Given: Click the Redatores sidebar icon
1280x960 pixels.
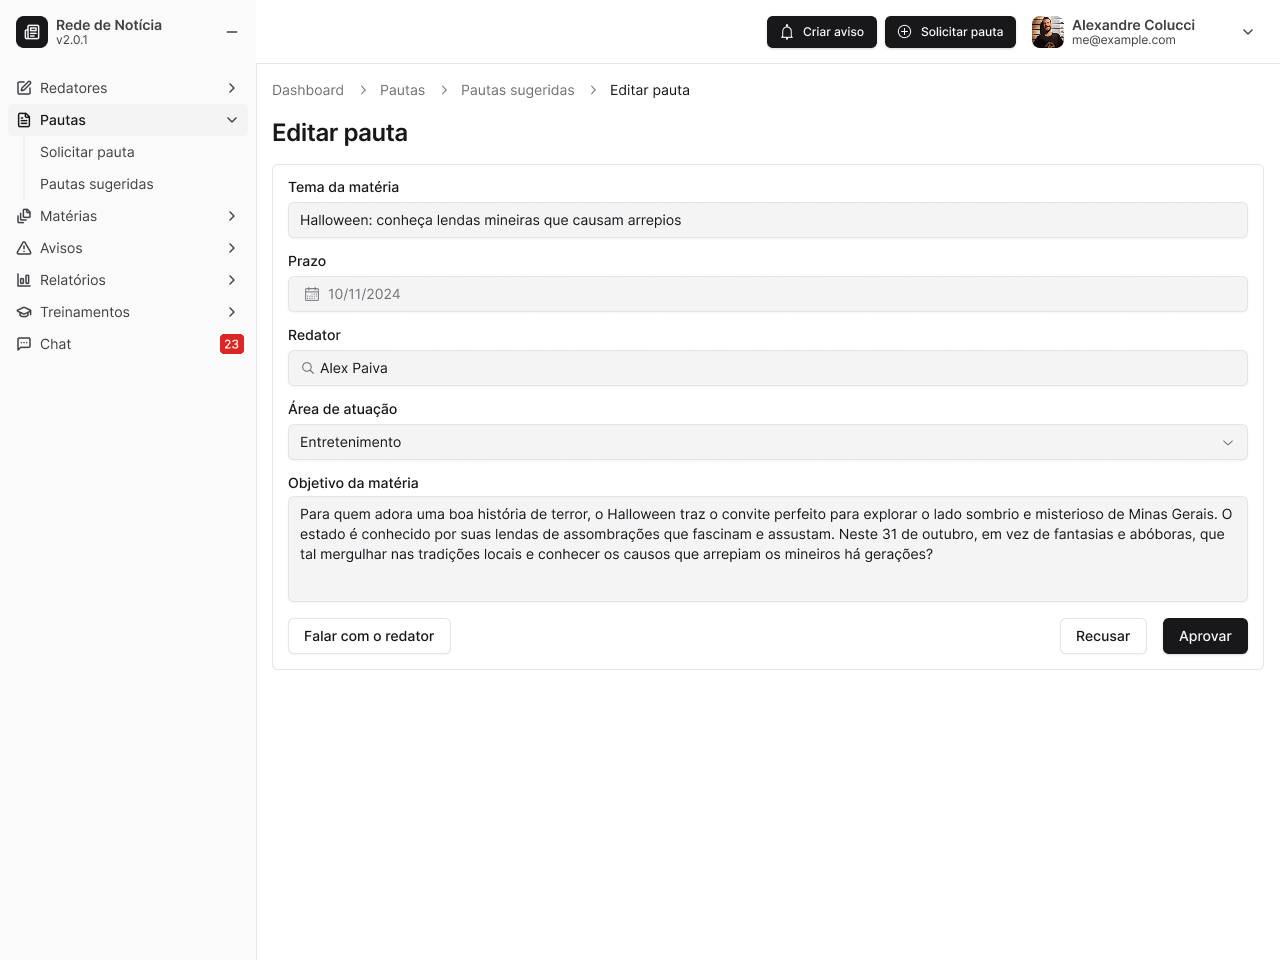Looking at the screenshot, I should tap(24, 88).
